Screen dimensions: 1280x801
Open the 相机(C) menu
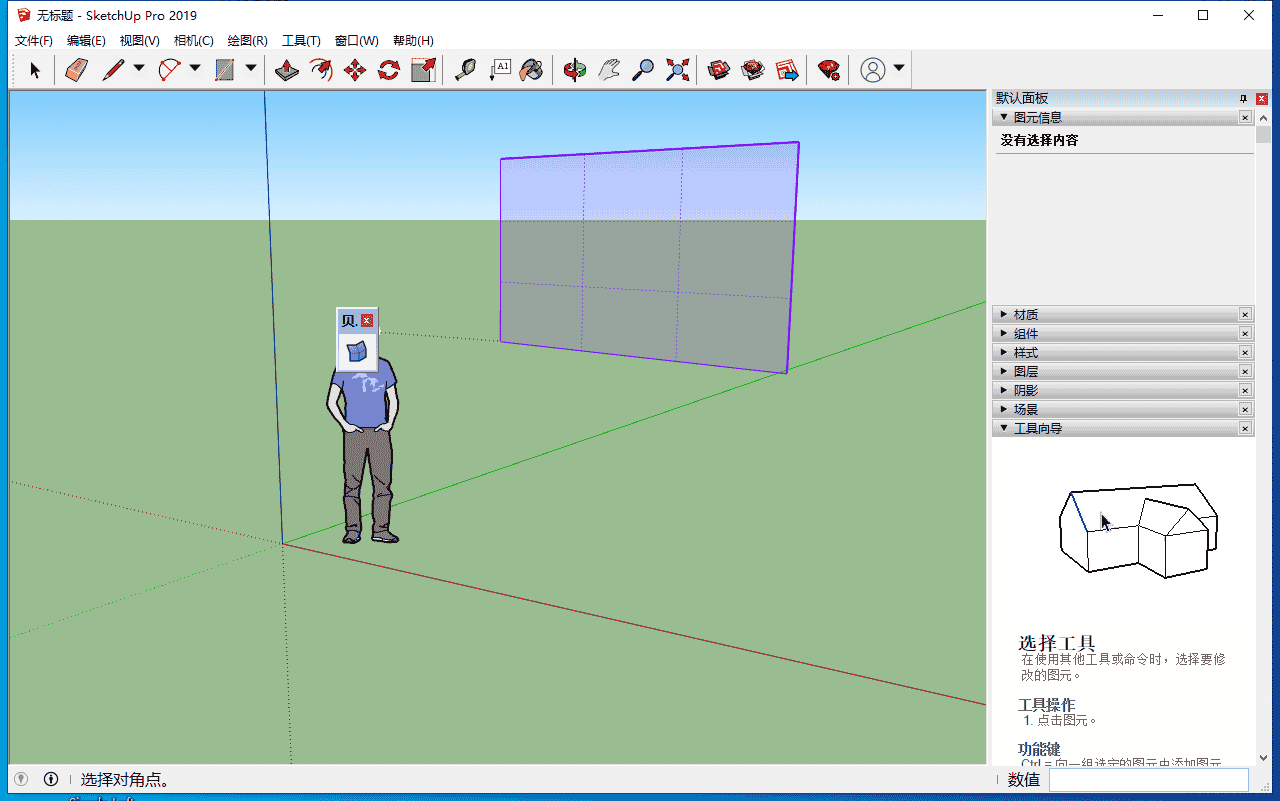coord(194,41)
